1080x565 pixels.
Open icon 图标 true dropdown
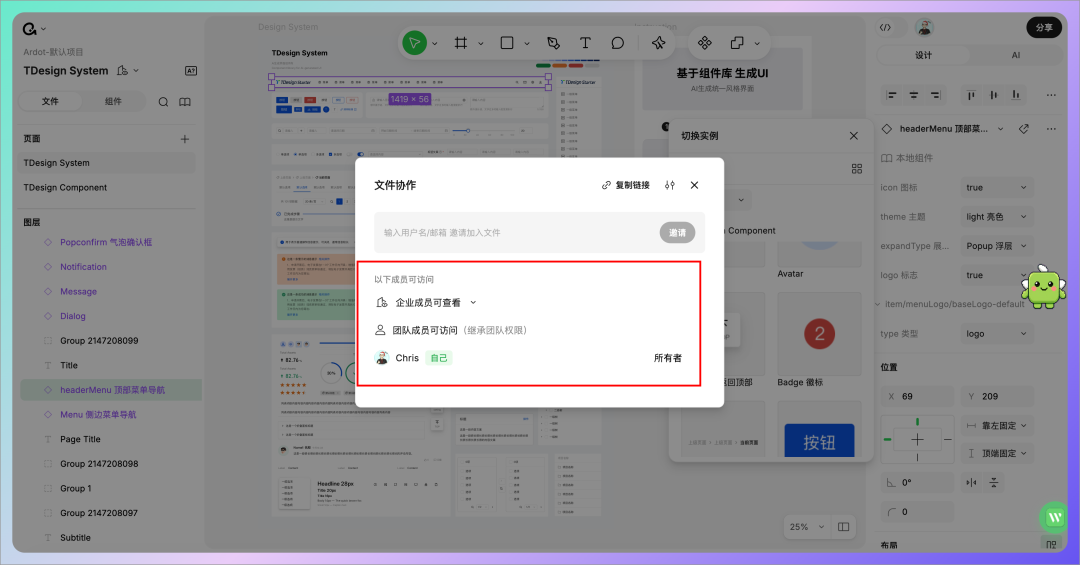point(997,187)
